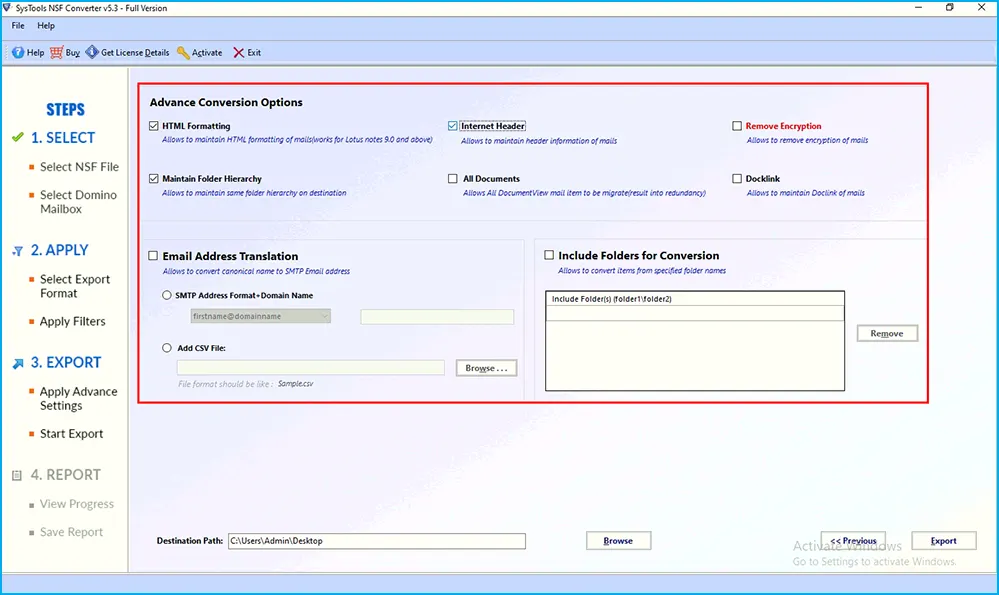Enable Docklink checkbox

pyautogui.click(x=737, y=178)
